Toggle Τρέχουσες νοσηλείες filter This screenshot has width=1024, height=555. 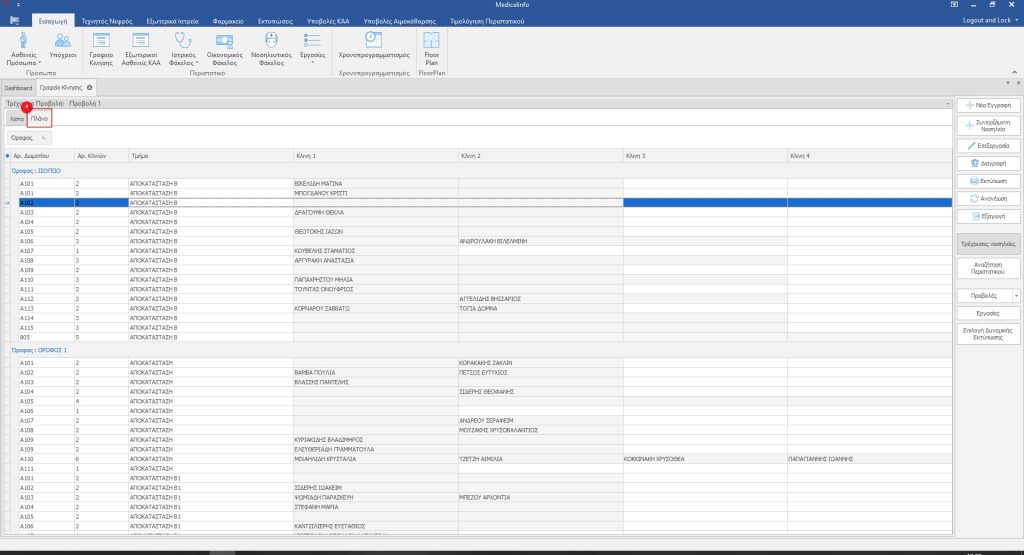pos(988,243)
